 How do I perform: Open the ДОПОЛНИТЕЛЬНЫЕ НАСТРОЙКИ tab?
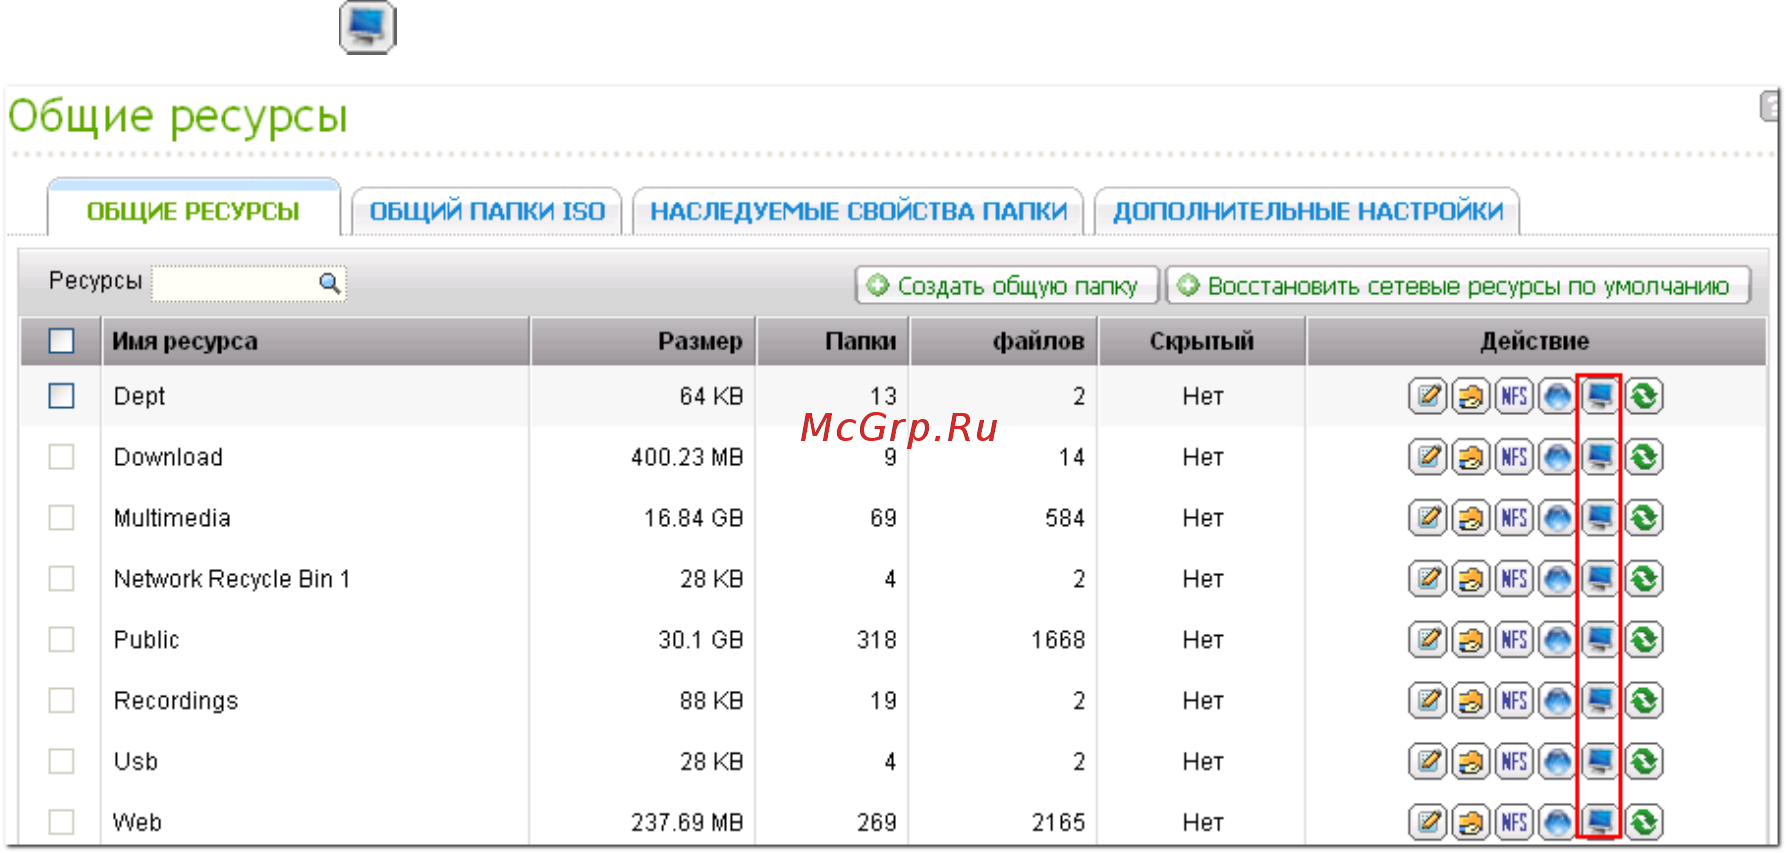pyautogui.click(x=1307, y=211)
